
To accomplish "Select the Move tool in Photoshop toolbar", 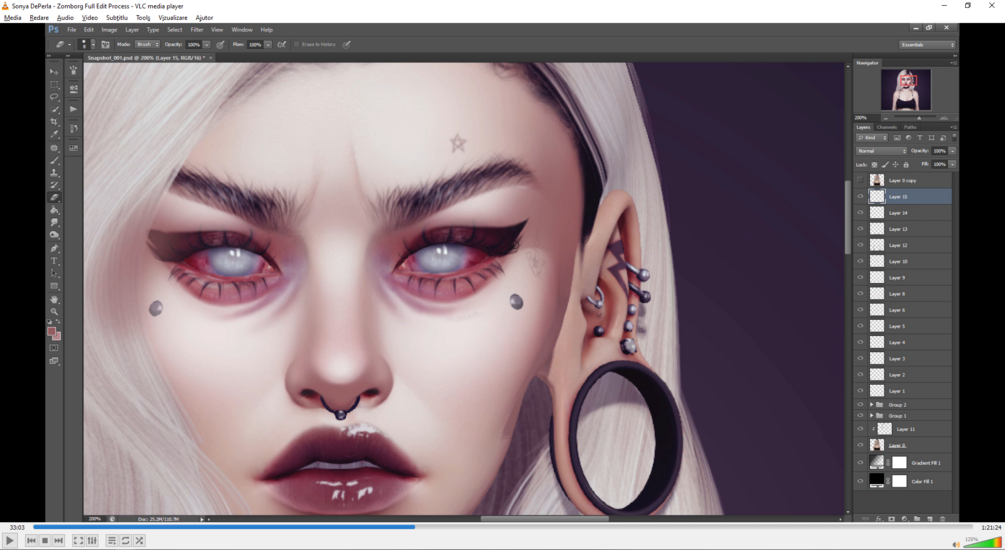I will [54, 72].
